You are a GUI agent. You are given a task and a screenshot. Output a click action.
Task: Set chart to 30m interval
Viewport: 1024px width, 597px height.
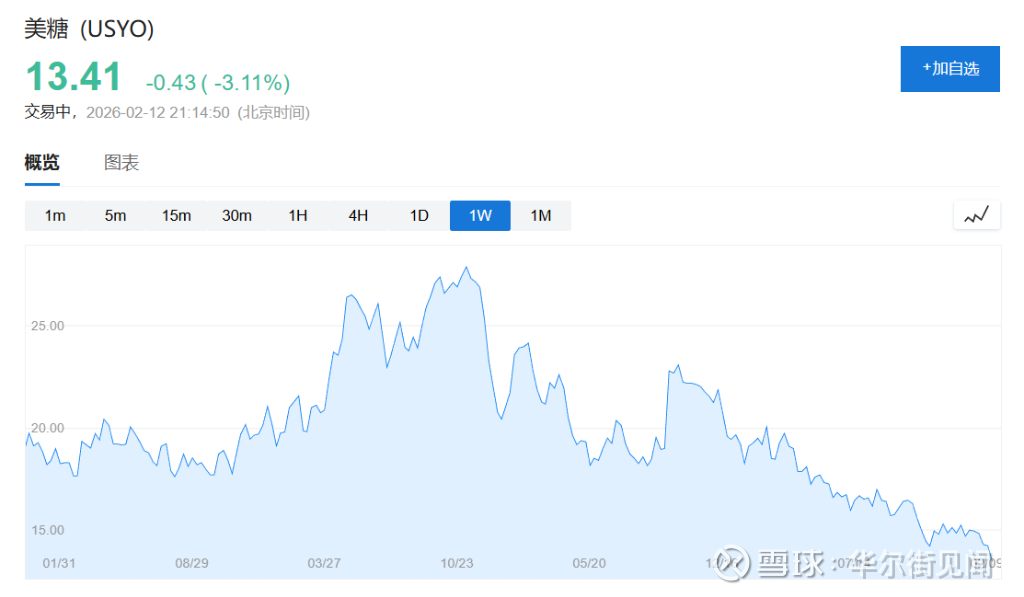pos(237,216)
